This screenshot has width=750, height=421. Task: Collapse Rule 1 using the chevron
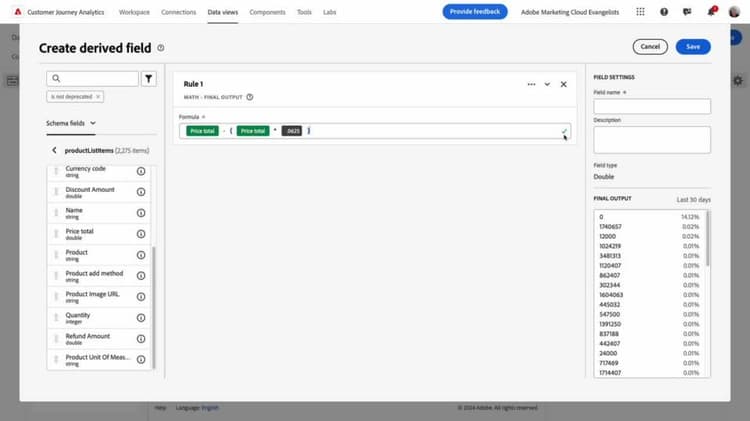pos(547,84)
